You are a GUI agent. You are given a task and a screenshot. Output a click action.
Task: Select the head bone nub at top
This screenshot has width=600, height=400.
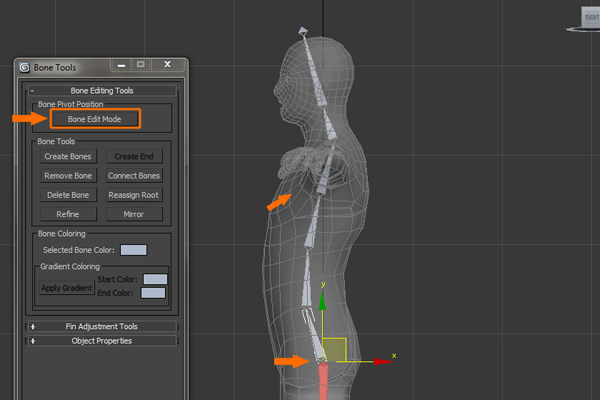pos(303,31)
